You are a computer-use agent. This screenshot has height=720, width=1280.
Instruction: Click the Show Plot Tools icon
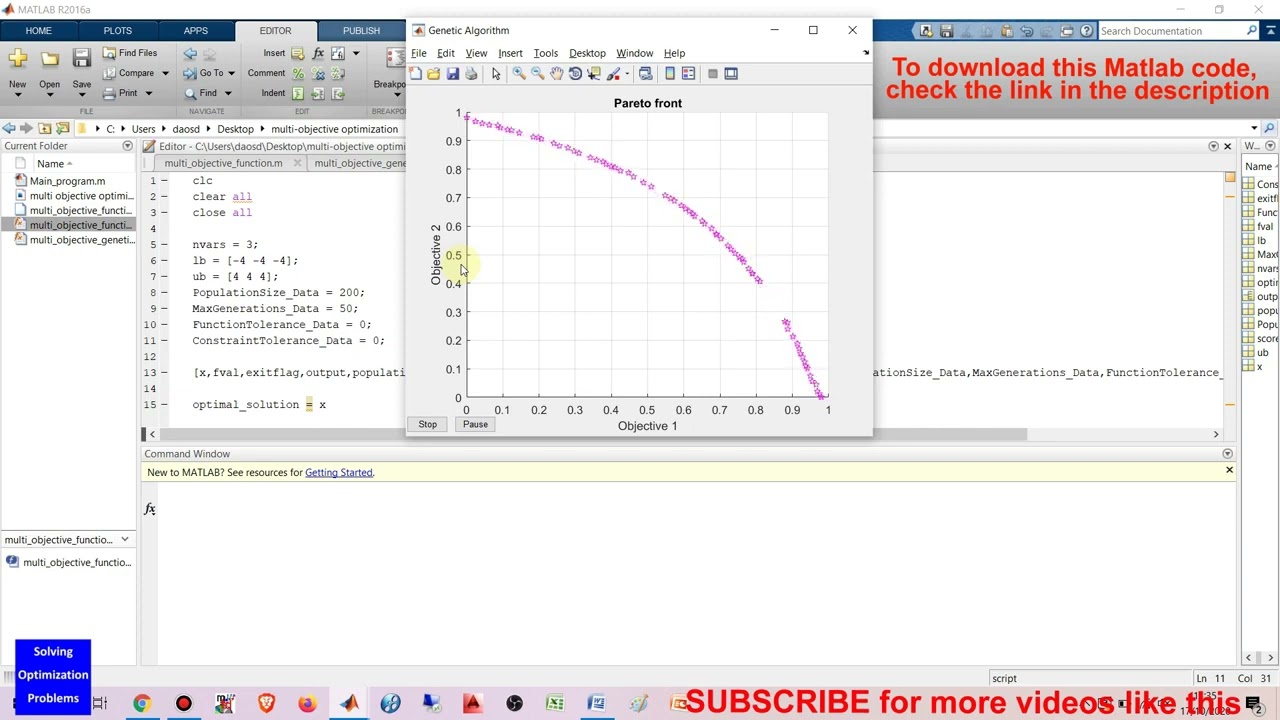coord(731,73)
